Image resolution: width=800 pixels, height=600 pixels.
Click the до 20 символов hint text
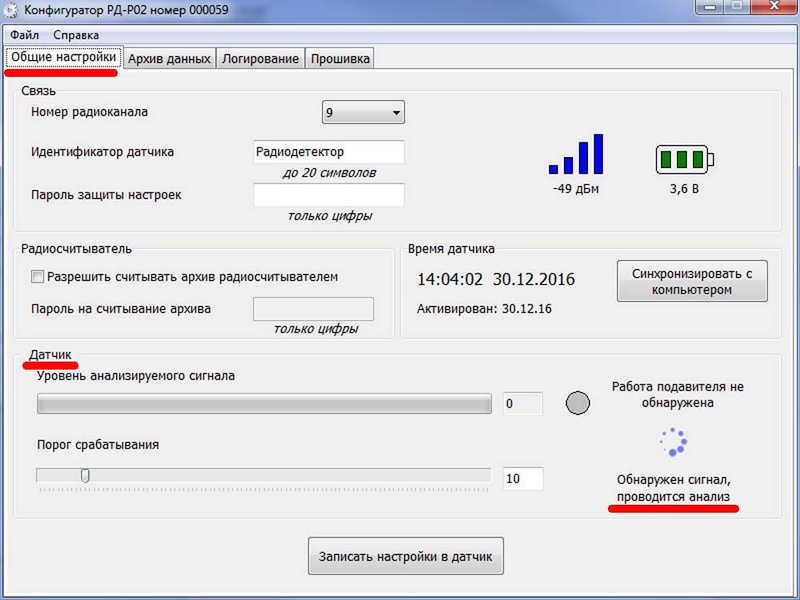click(330, 173)
